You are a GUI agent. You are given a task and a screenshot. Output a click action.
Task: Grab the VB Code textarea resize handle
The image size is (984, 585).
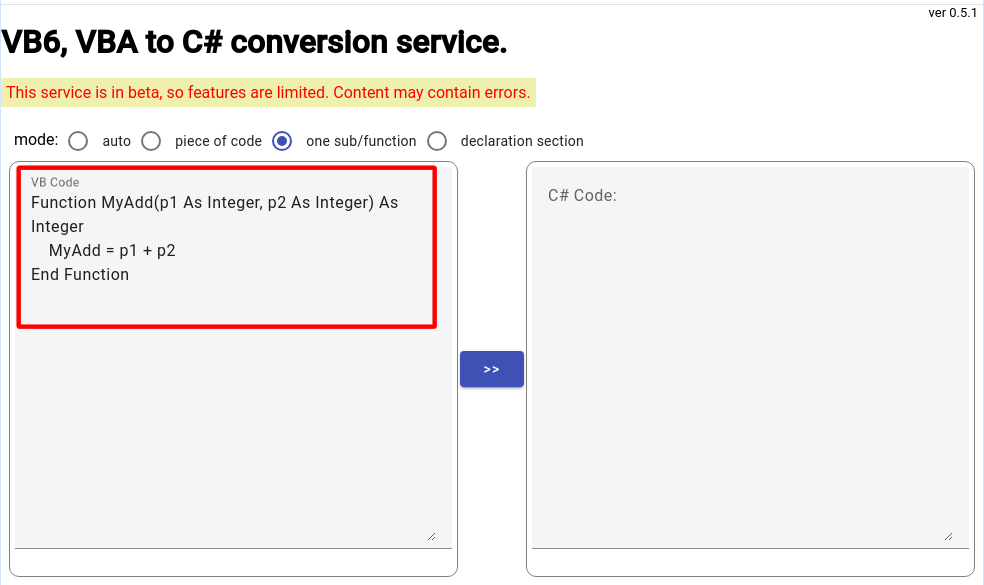tap(432, 537)
